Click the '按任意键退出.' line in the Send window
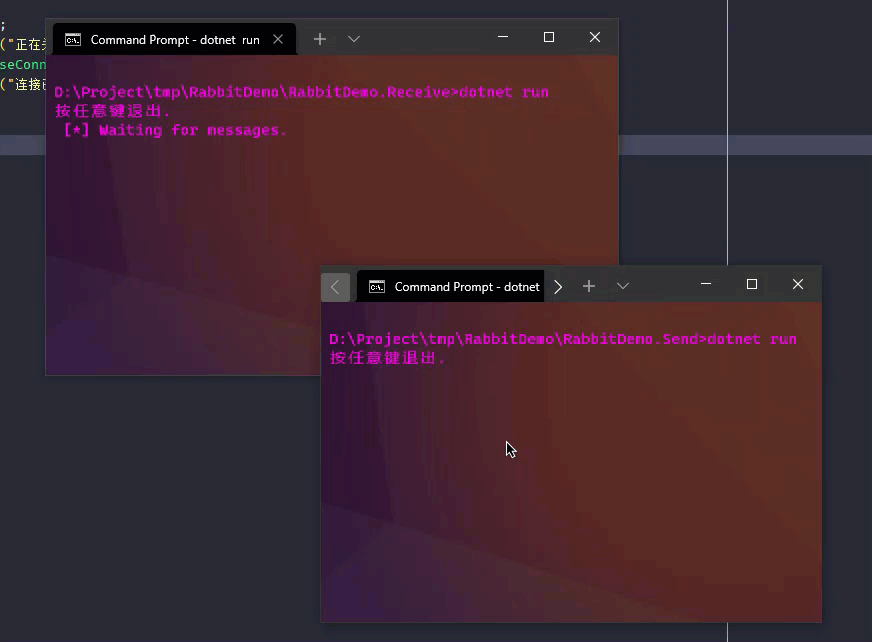 click(387, 358)
